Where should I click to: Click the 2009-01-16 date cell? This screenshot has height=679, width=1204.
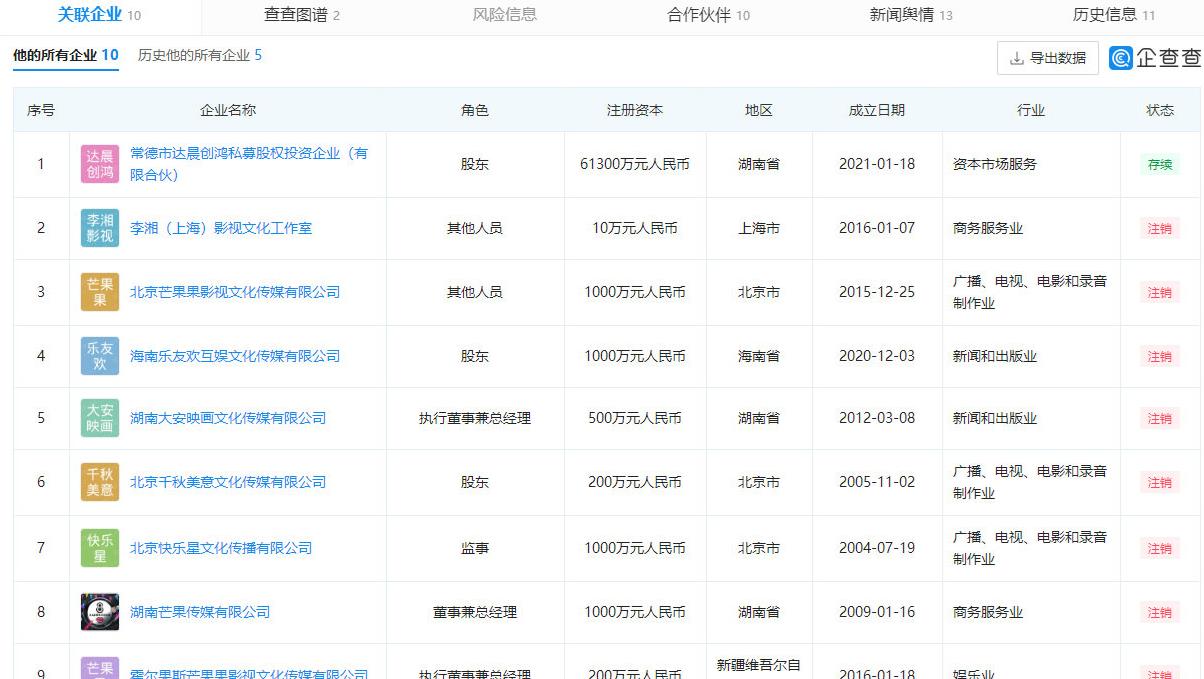[877, 612]
